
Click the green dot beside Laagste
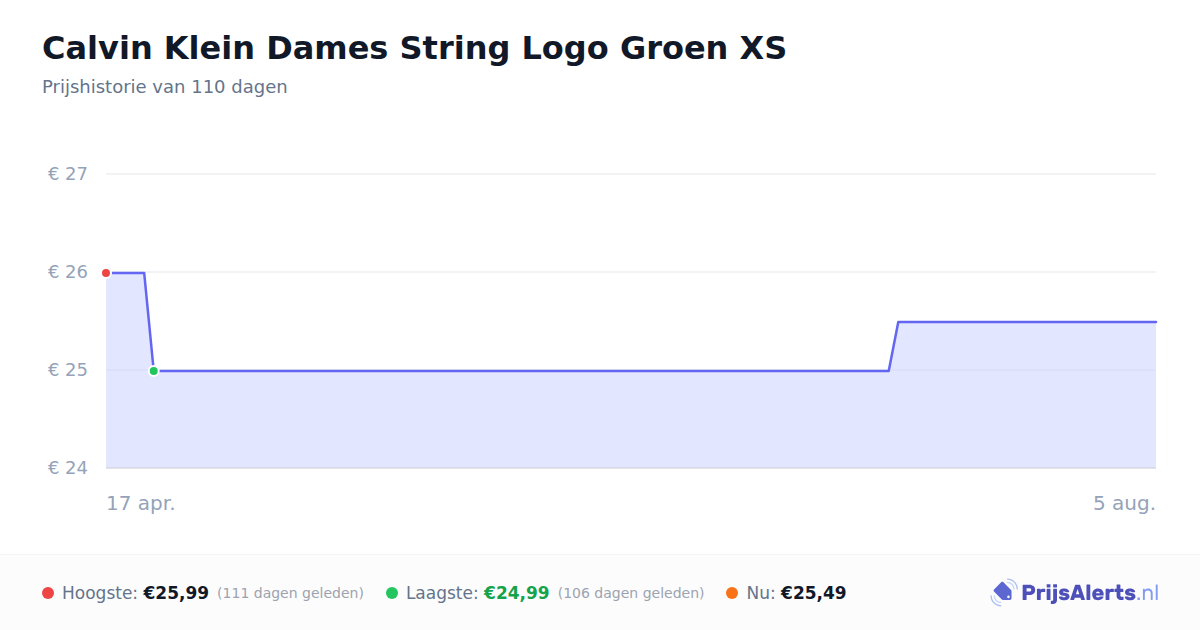392,593
